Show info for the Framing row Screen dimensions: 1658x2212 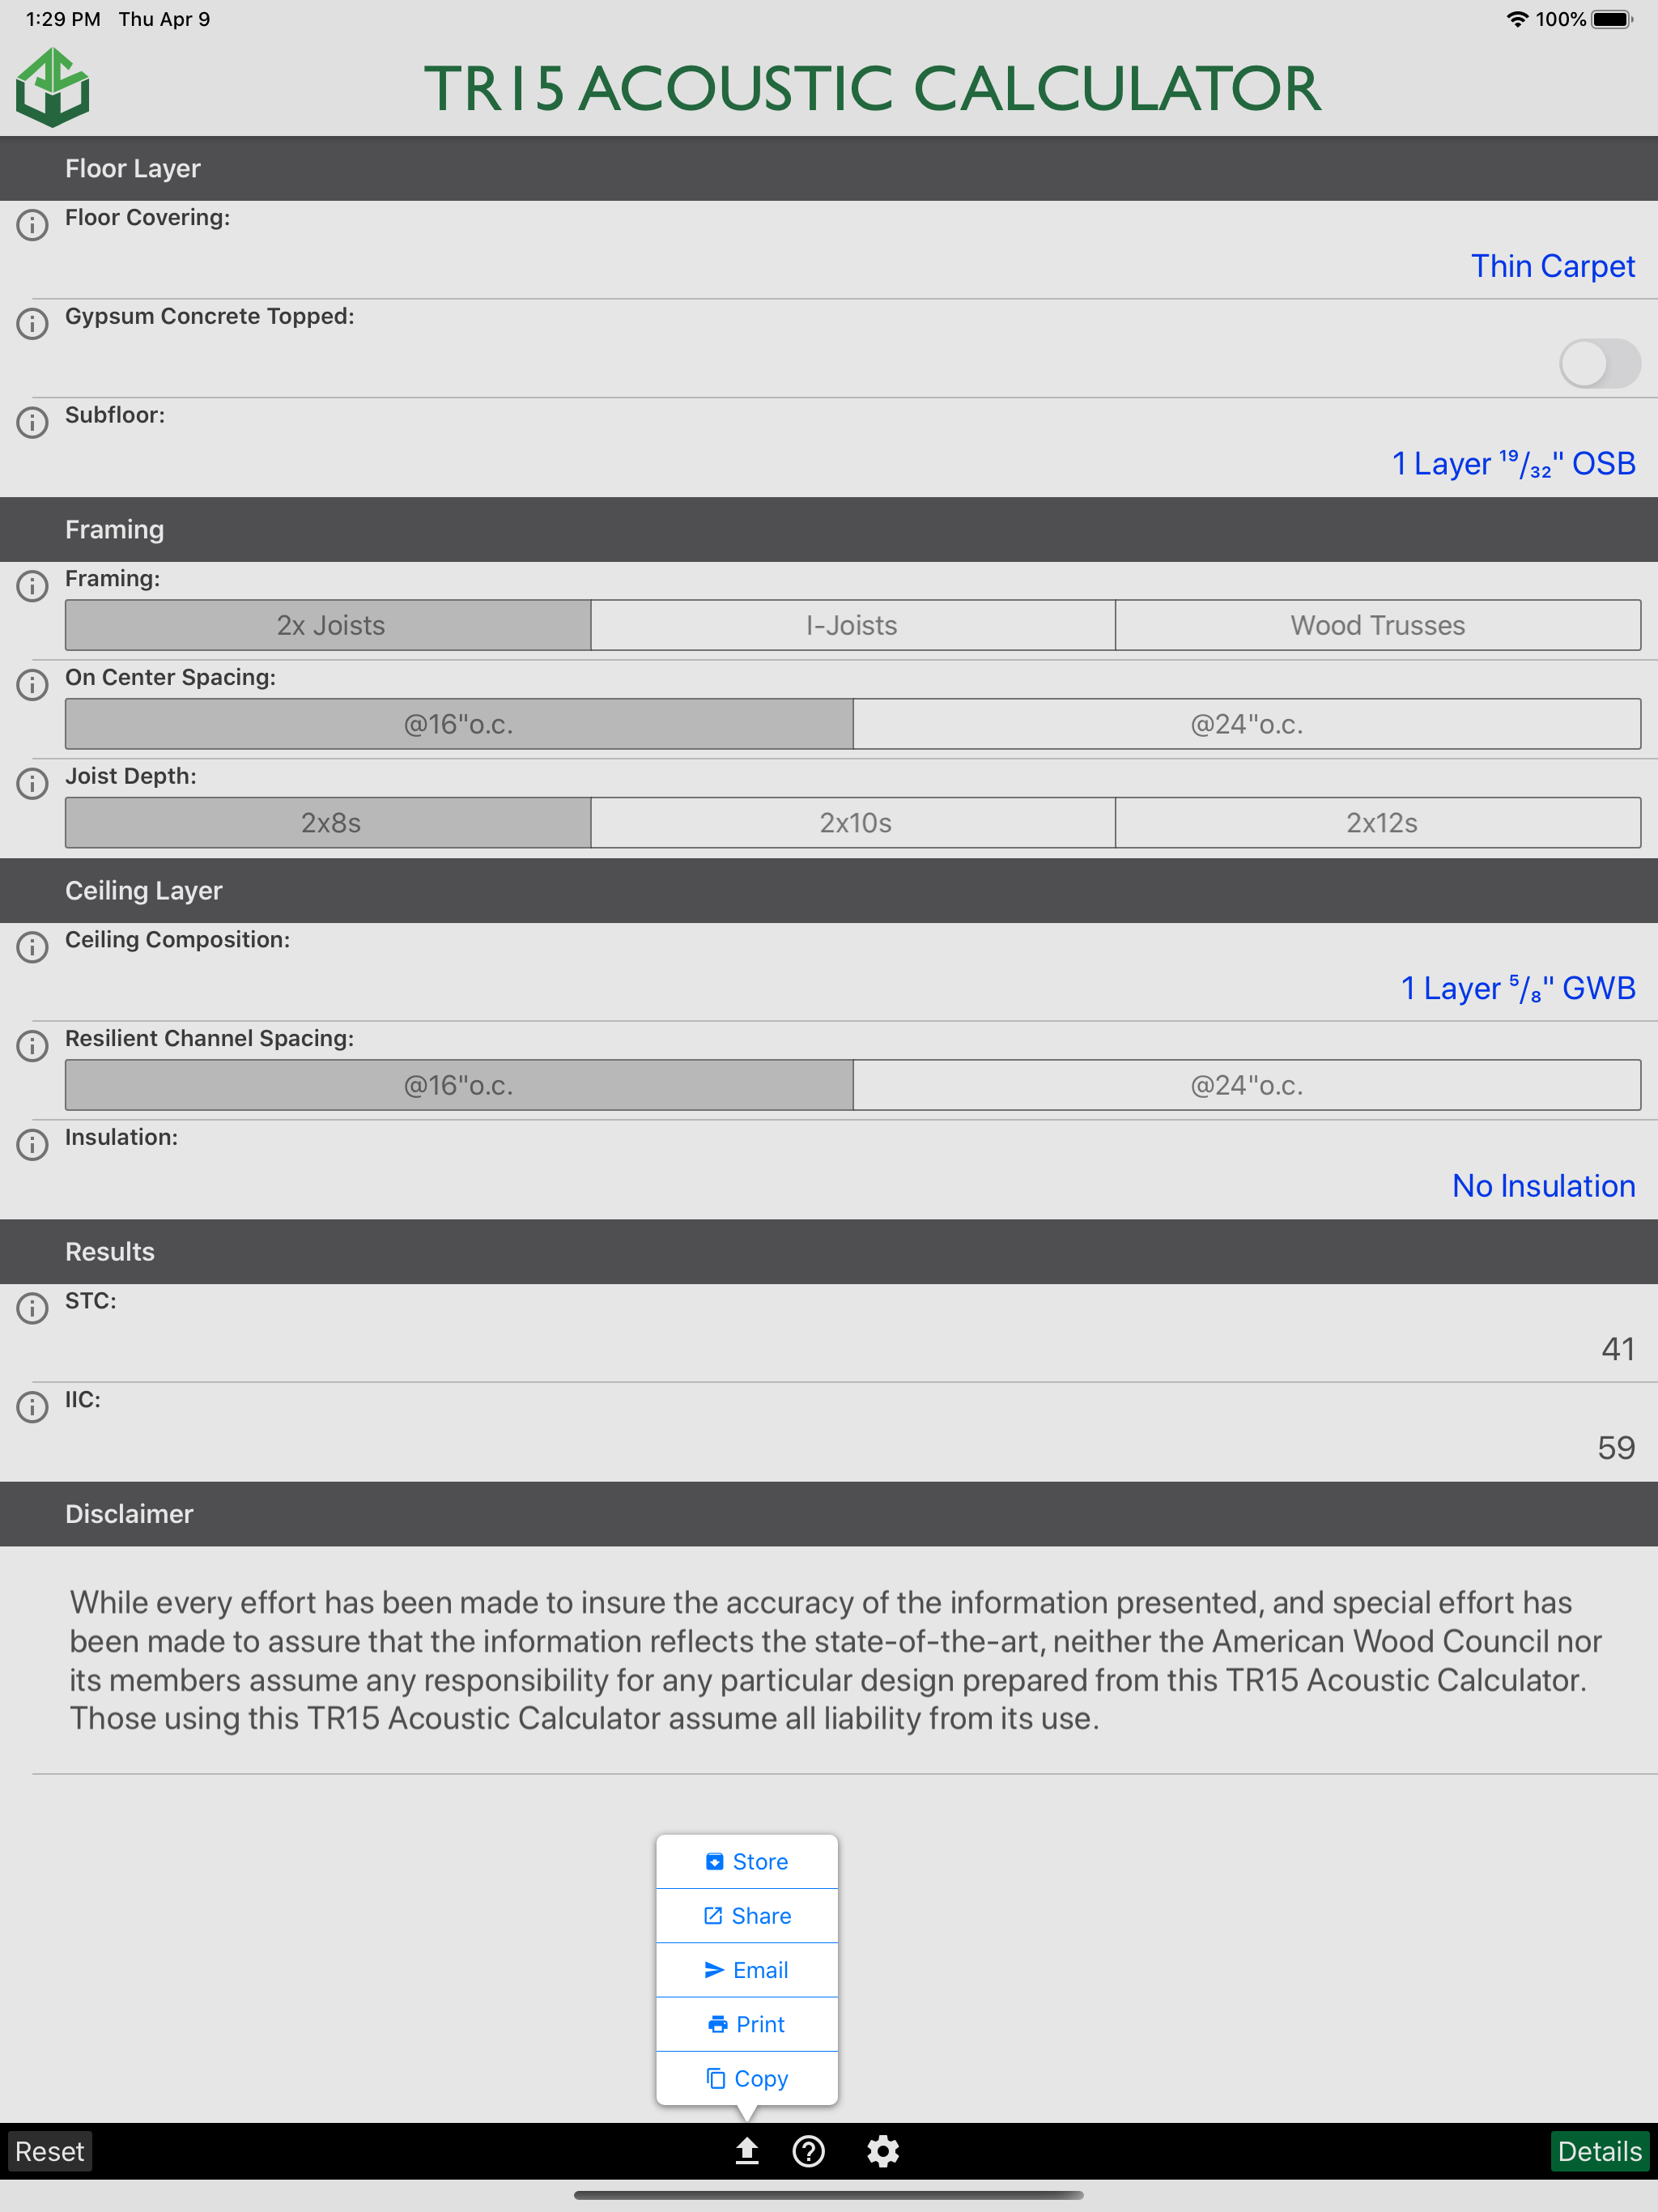click(x=32, y=586)
